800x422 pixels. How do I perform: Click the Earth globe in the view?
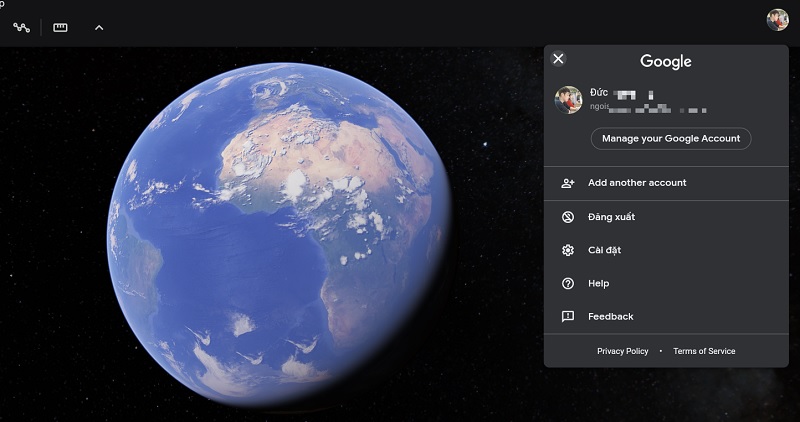(279, 235)
